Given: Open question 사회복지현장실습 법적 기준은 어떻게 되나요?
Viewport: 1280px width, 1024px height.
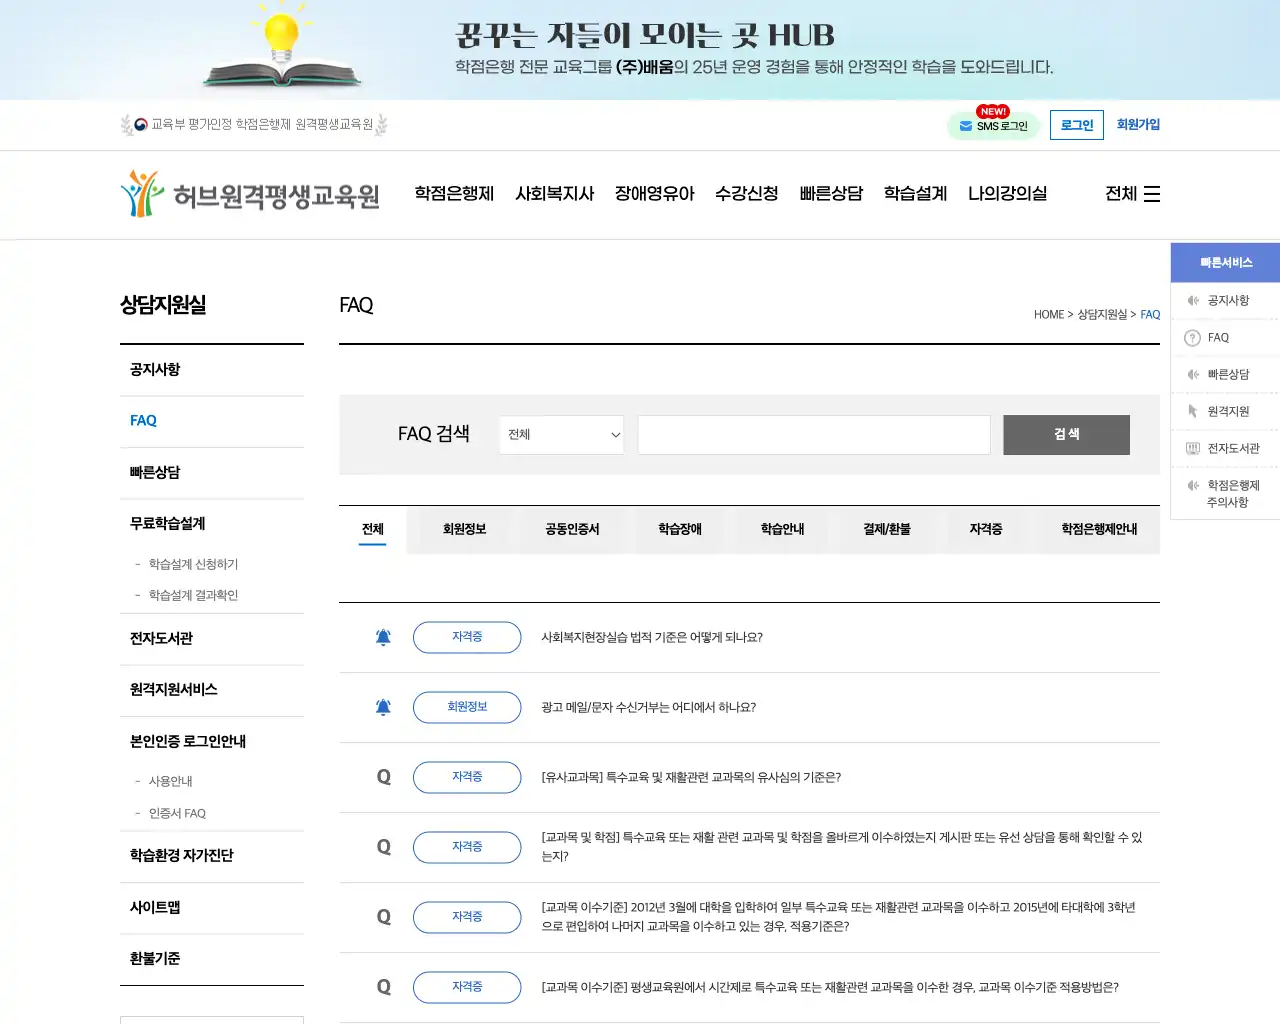Looking at the screenshot, I should [652, 637].
